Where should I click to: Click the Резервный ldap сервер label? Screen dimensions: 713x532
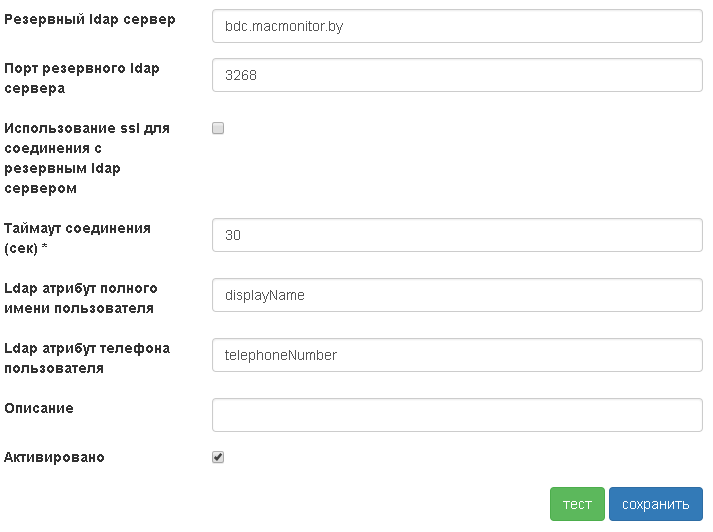(90, 20)
